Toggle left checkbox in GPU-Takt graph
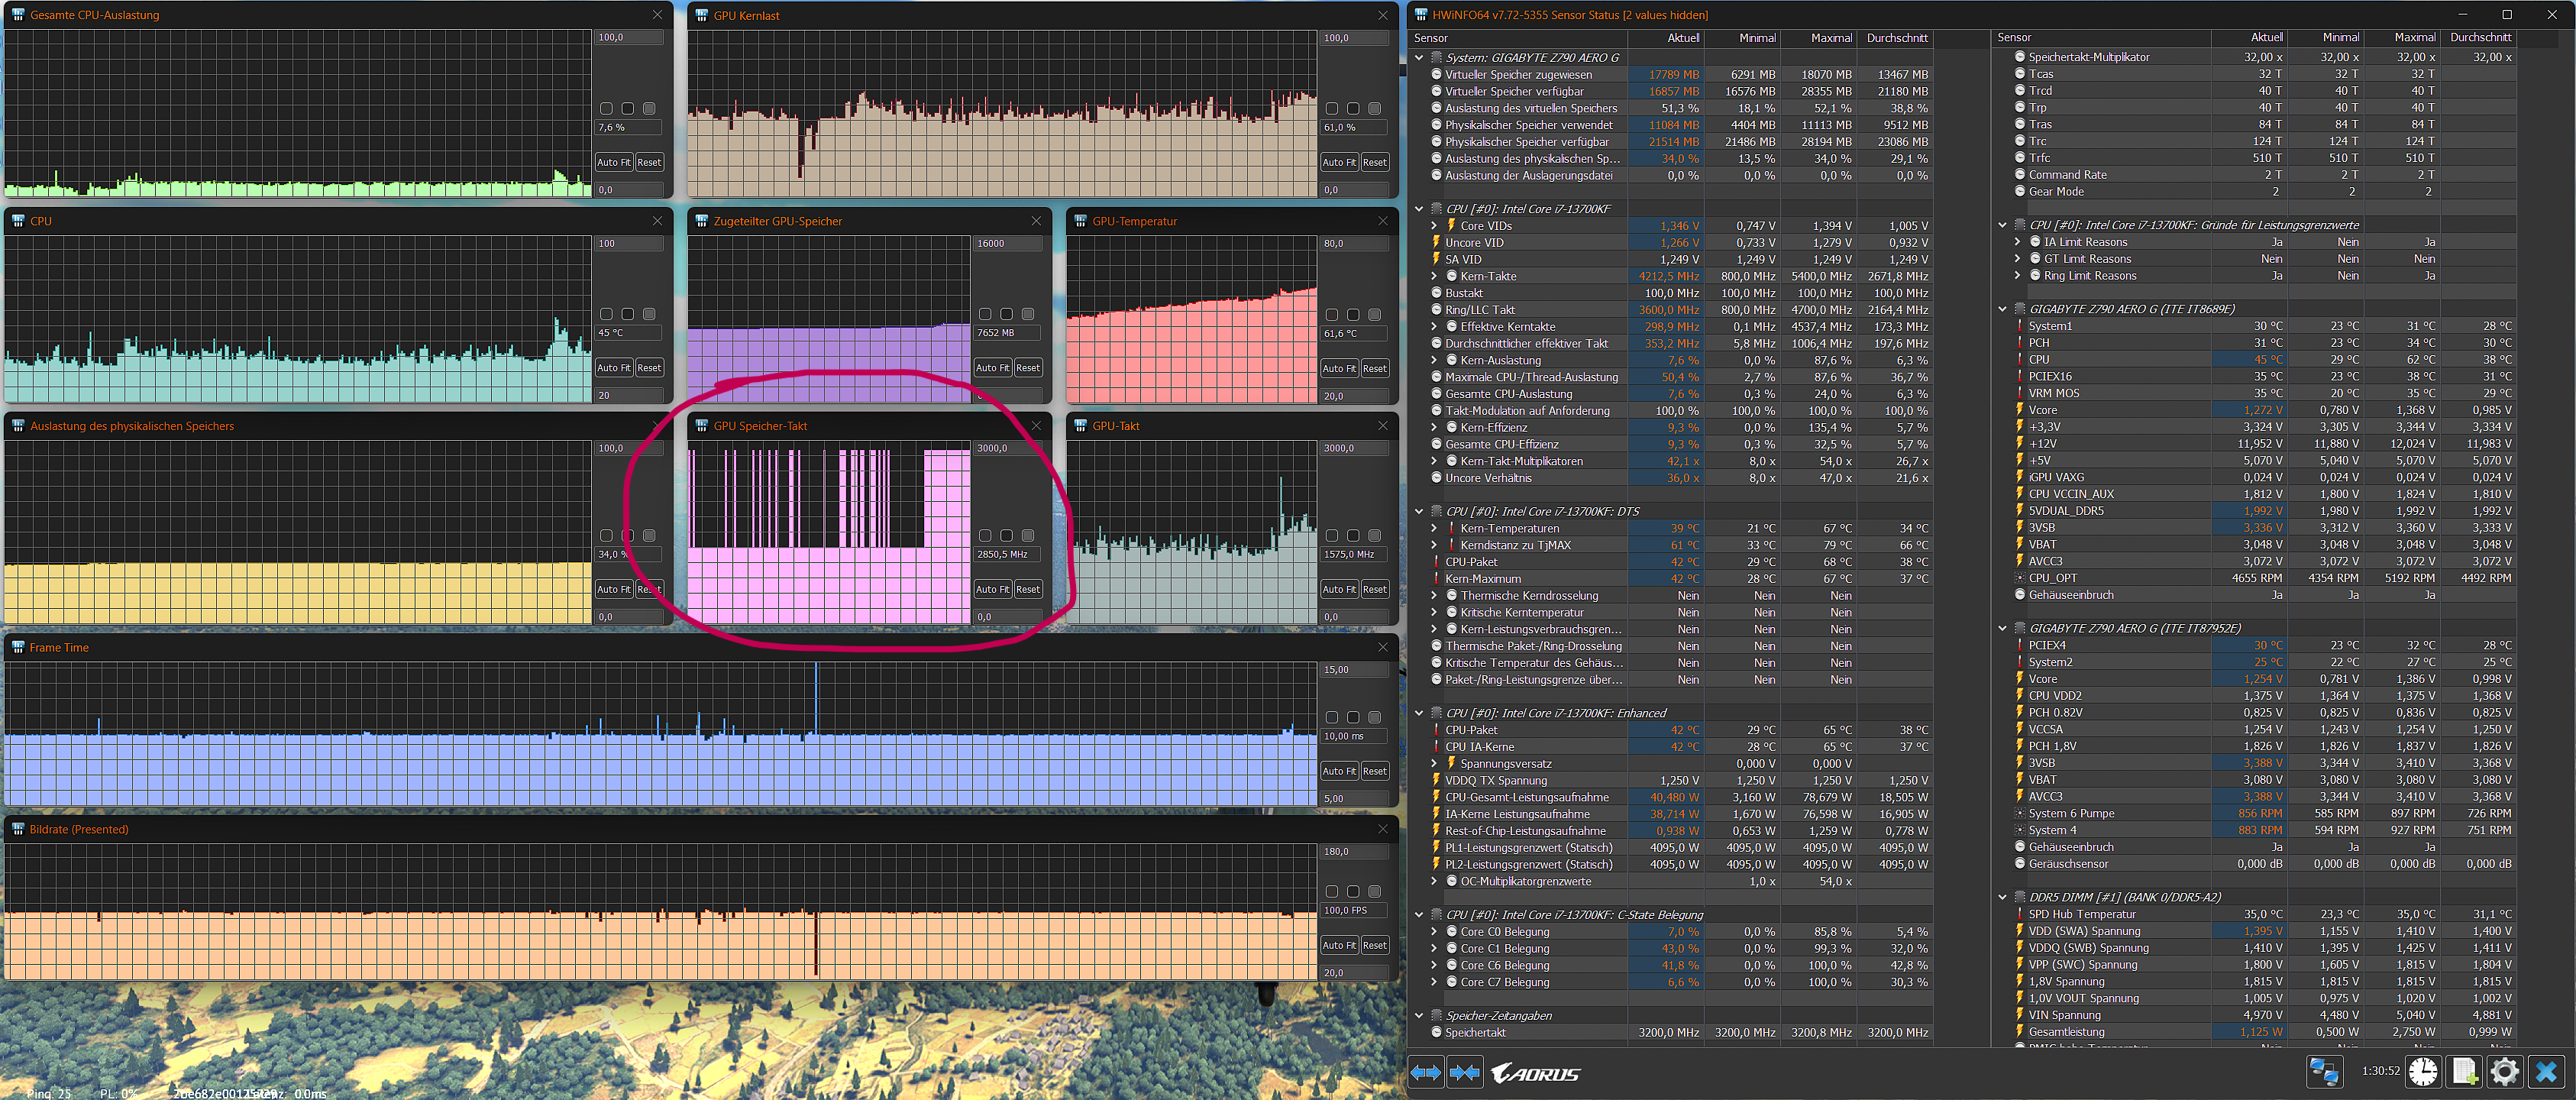Image resolution: width=2576 pixels, height=1100 pixels. point(1331,536)
